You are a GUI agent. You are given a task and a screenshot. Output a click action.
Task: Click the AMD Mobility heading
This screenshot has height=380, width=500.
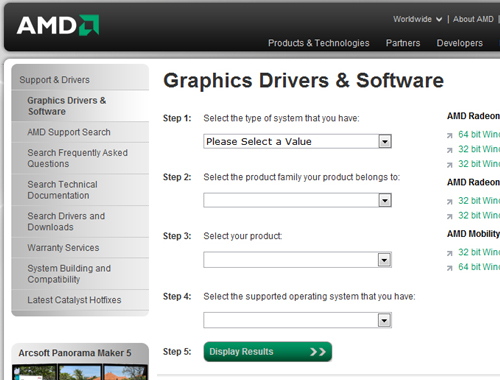pos(473,234)
